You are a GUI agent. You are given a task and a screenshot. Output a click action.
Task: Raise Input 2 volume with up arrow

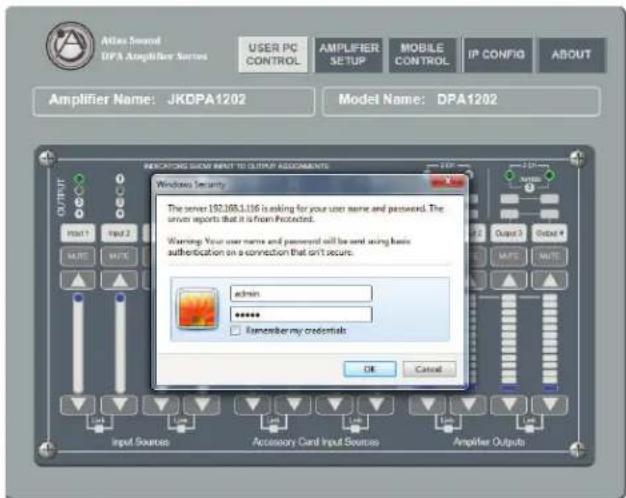pos(119,280)
